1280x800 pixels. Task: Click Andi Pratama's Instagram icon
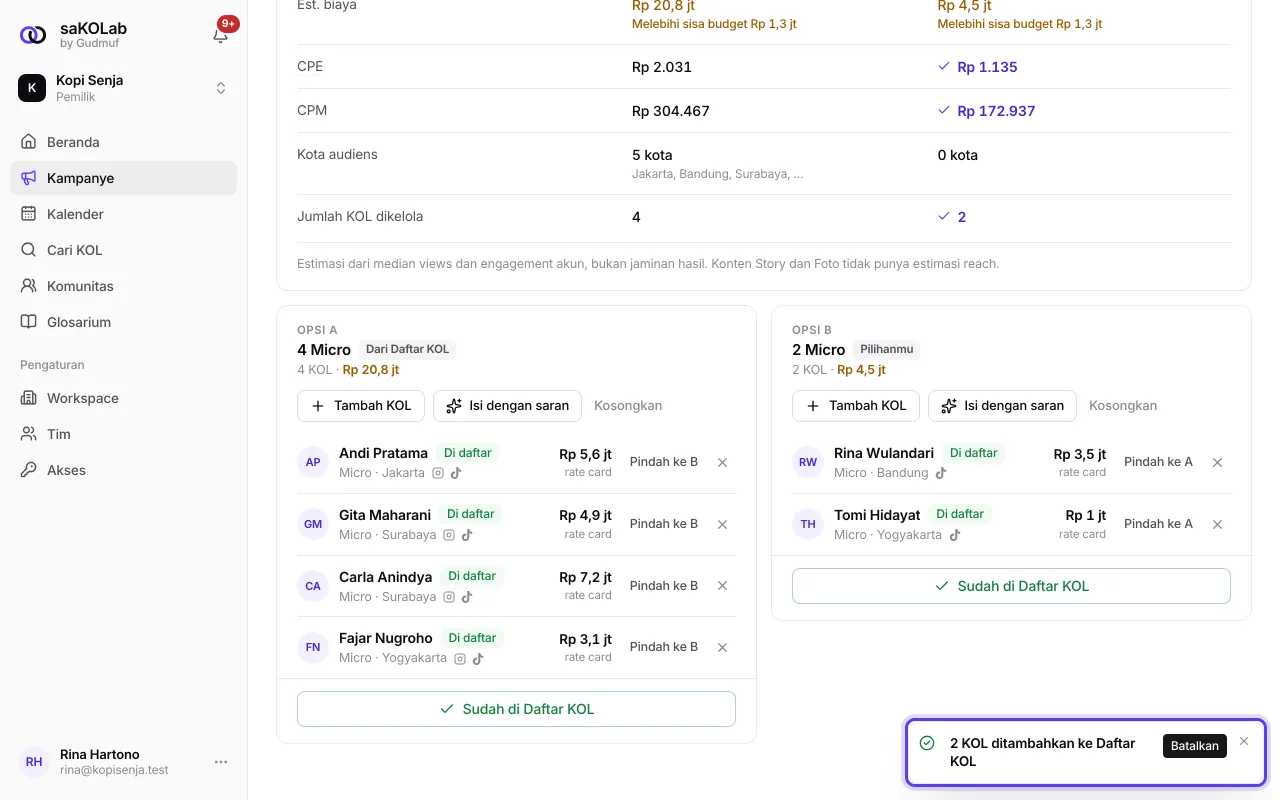click(438, 473)
